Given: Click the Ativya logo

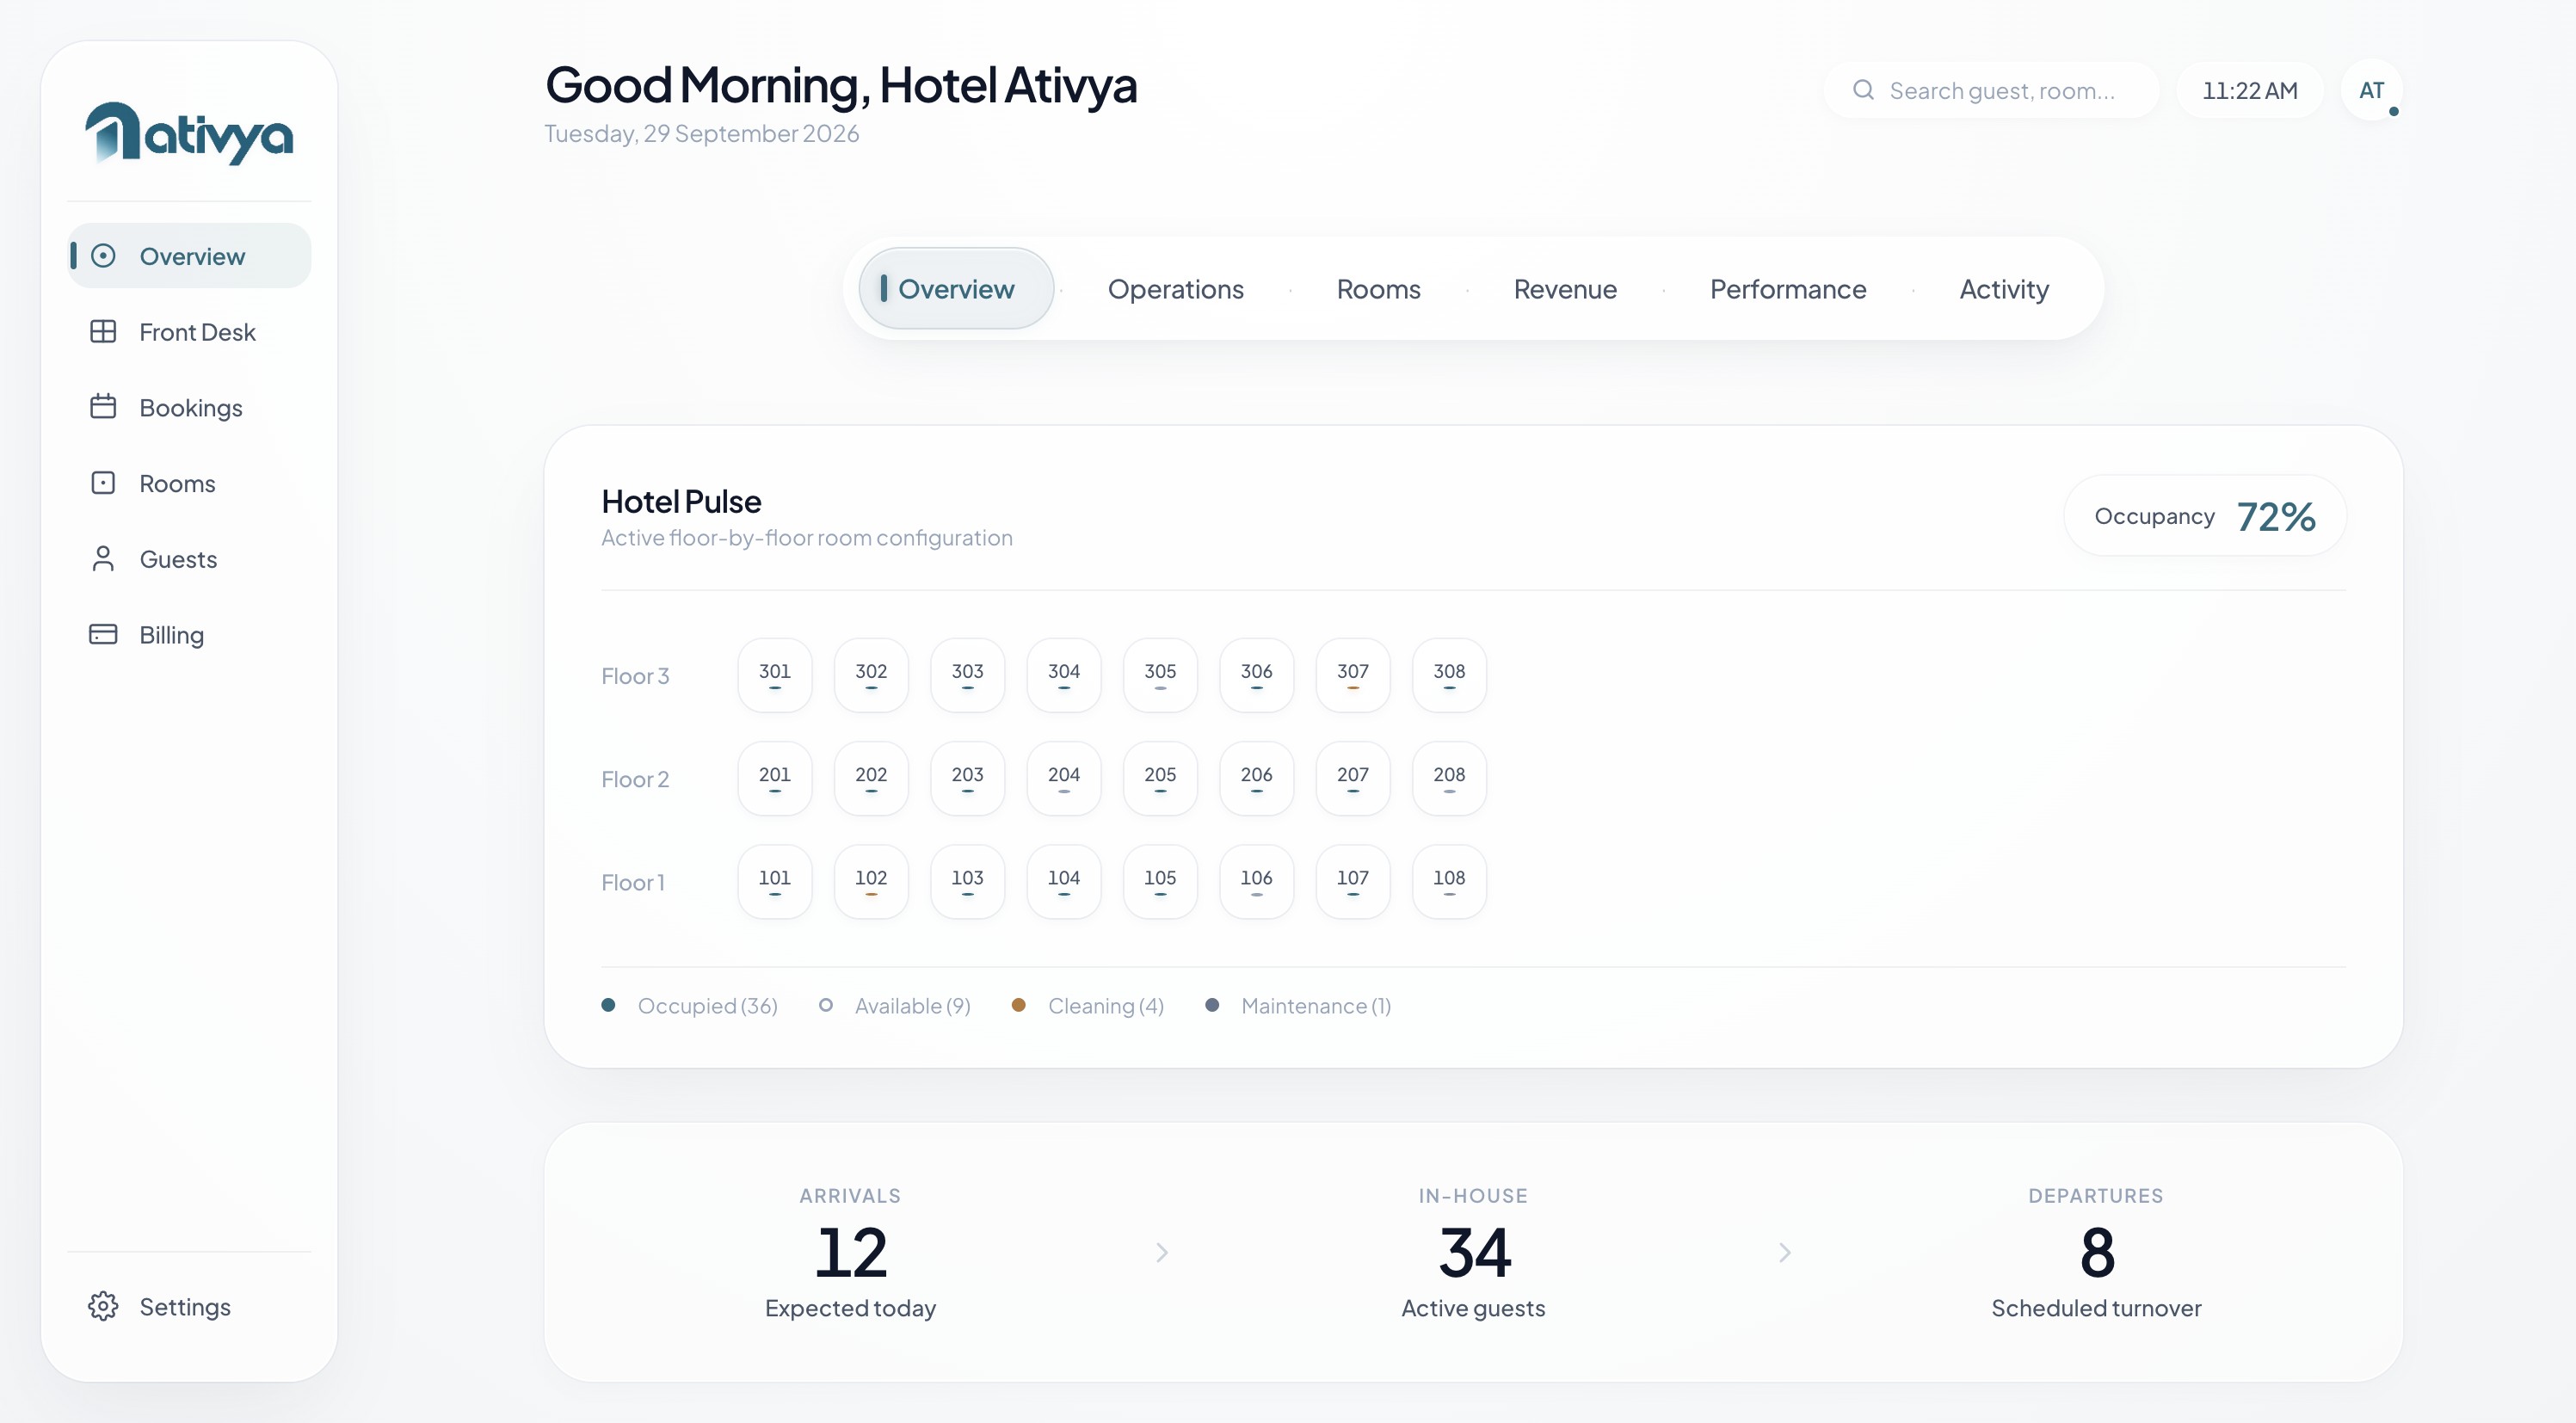Looking at the screenshot, I should [189, 133].
